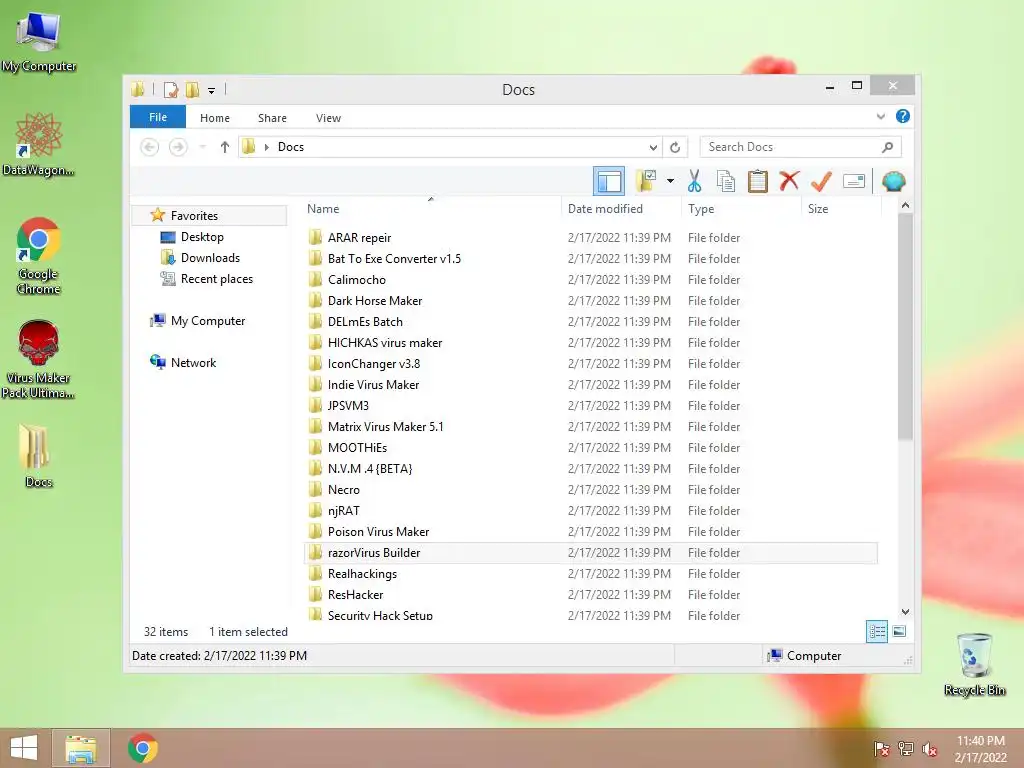
Task: Open recent locations dropdown arrow
Action: (x=202, y=147)
